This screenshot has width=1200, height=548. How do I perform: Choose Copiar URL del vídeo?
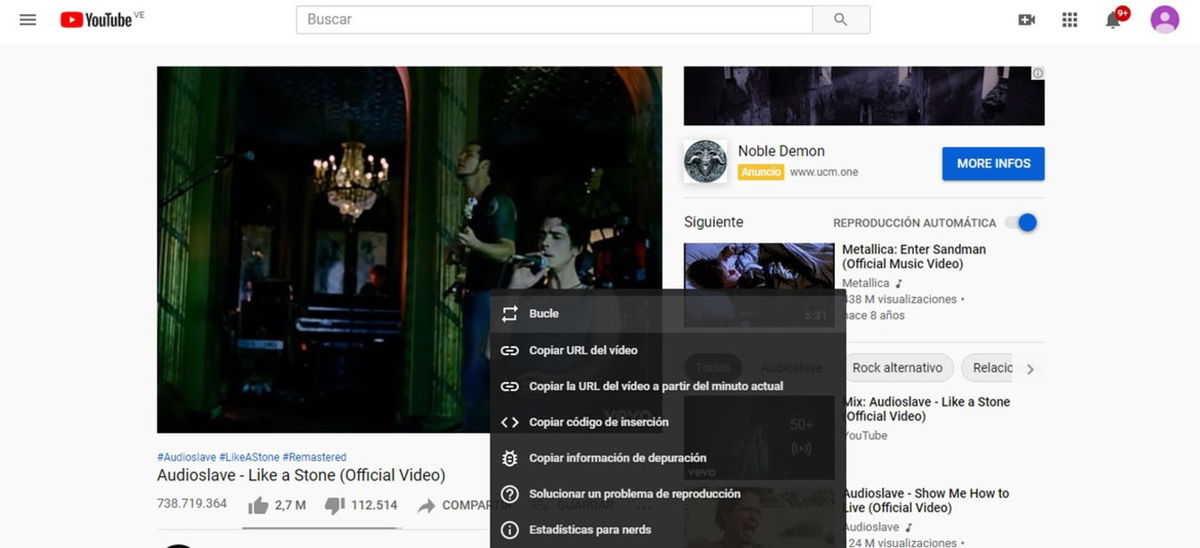[668, 350]
